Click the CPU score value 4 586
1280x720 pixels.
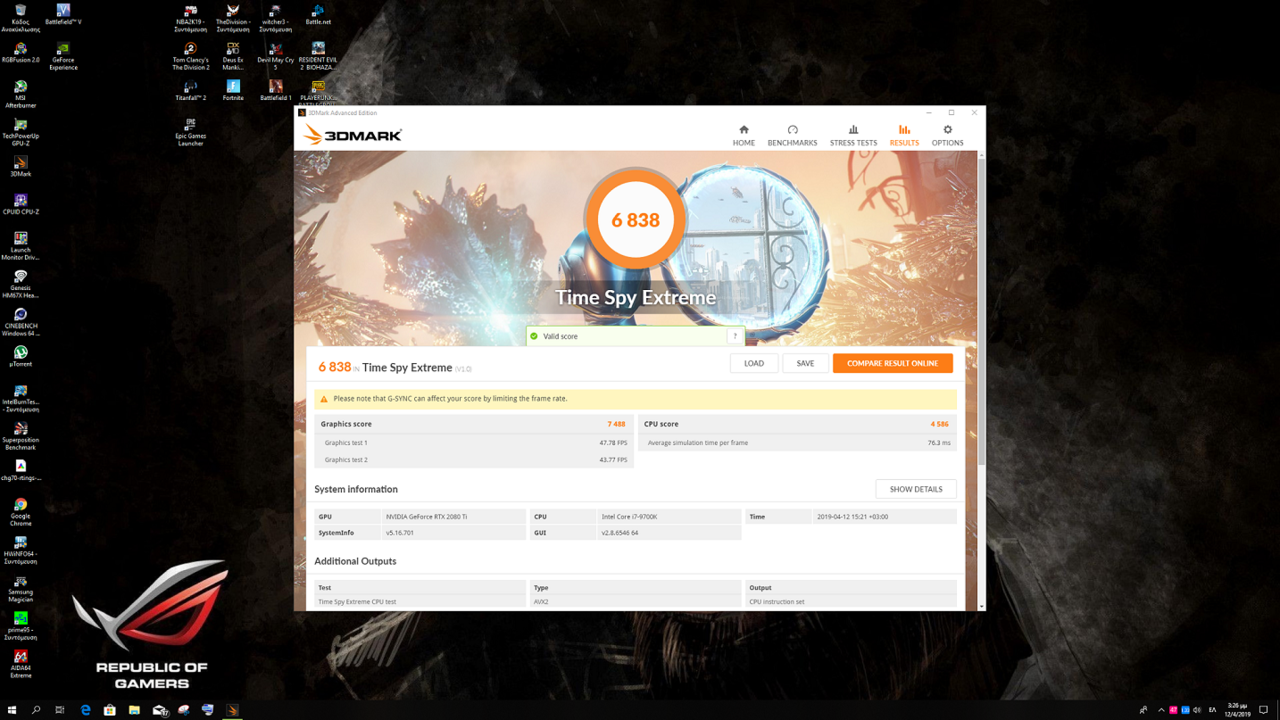tap(939, 424)
